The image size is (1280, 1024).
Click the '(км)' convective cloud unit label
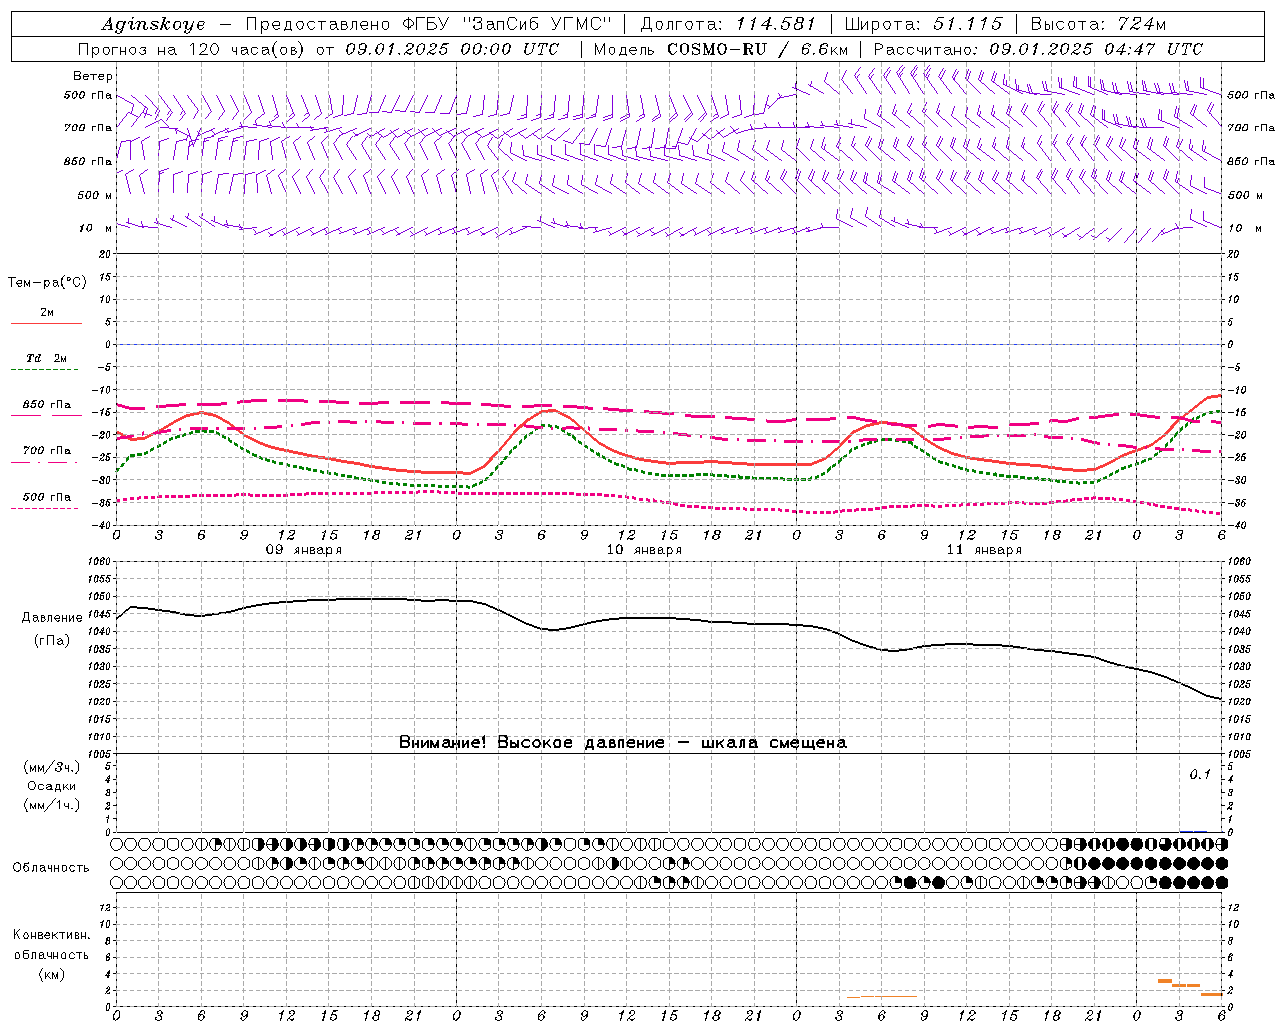(51, 974)
